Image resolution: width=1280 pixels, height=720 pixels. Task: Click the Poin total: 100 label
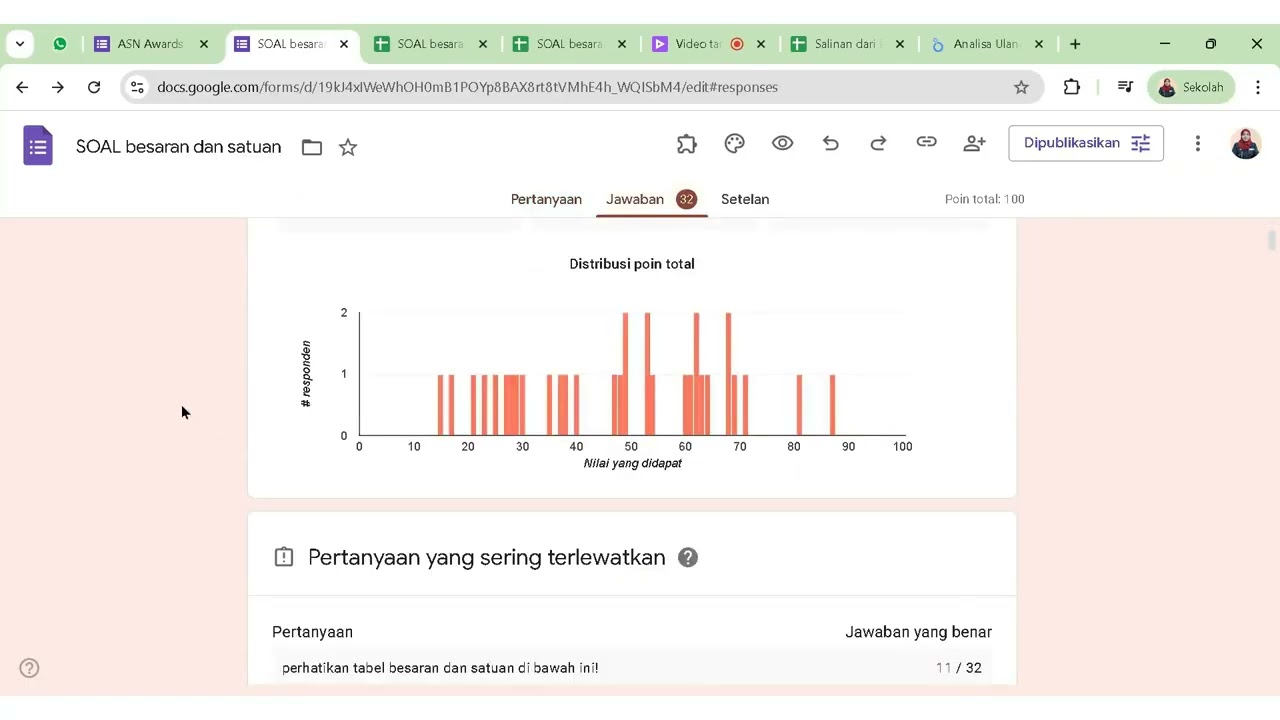[x=984, y=199]
